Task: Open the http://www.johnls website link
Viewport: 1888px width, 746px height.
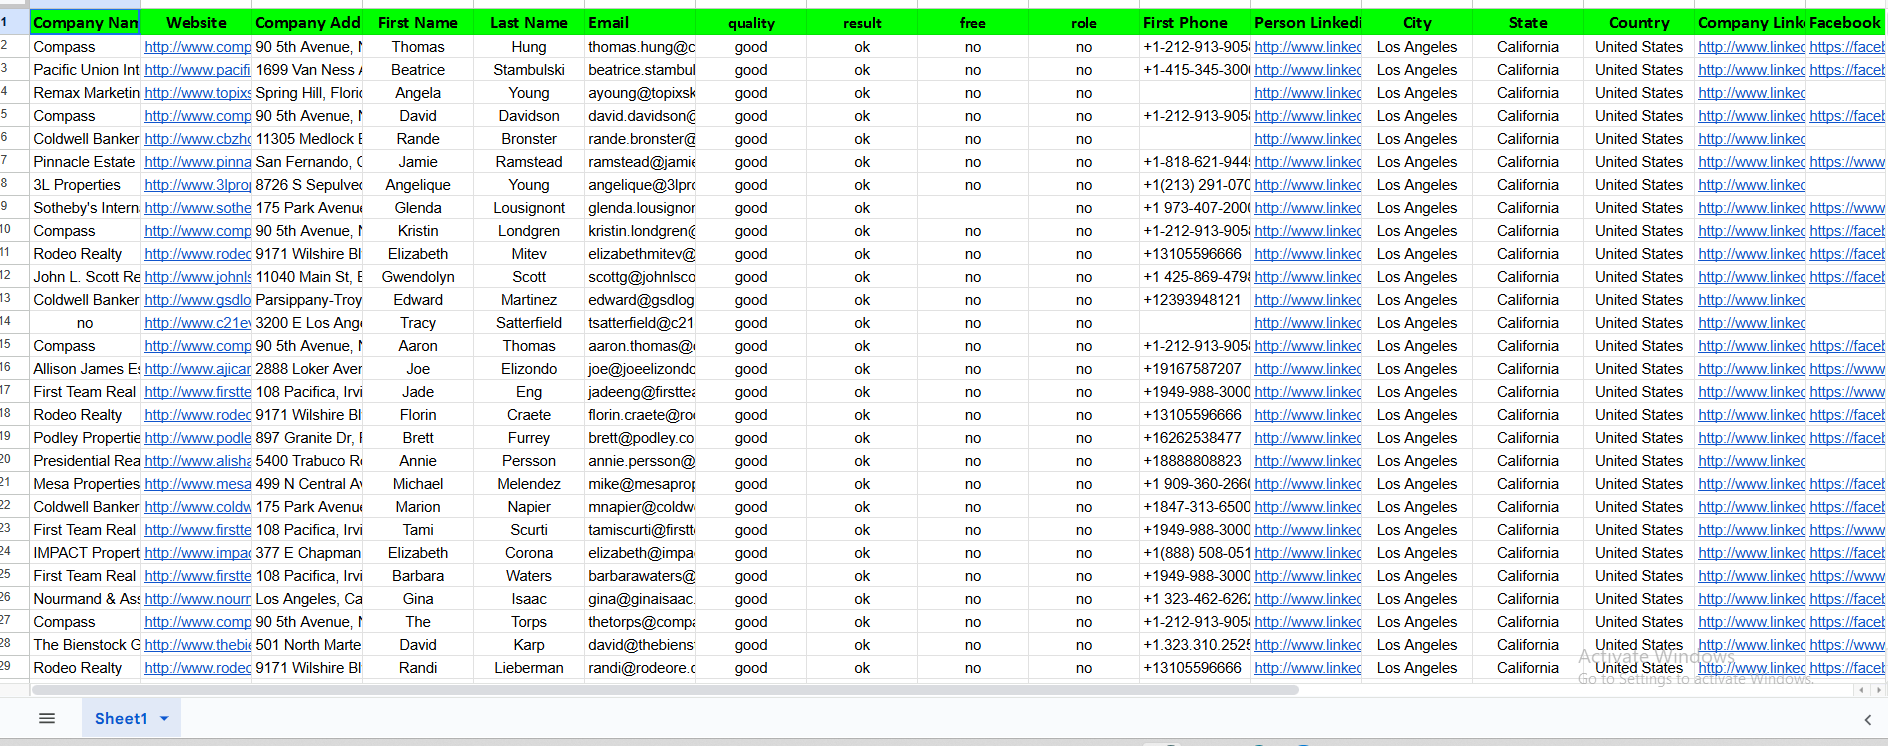Action: [x=197, y=277]
